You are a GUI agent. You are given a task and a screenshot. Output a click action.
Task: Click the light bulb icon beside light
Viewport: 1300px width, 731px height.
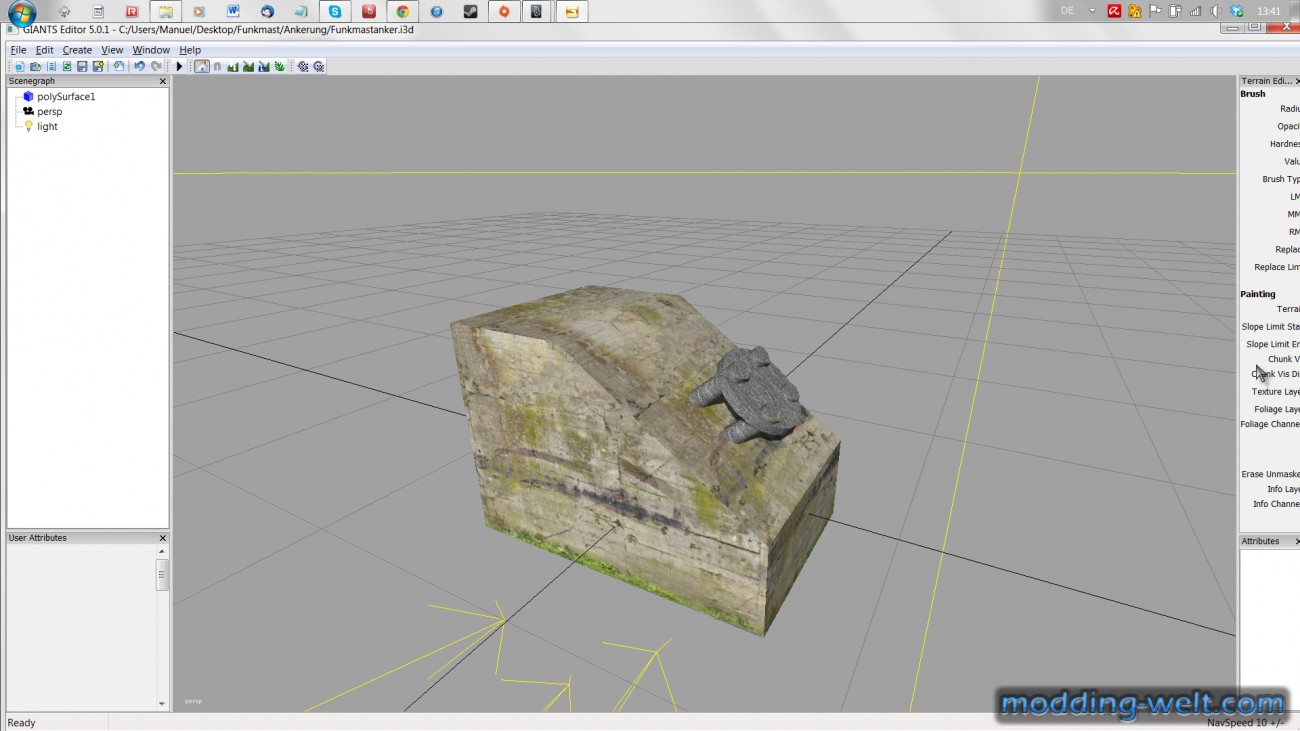pos(29,127)
